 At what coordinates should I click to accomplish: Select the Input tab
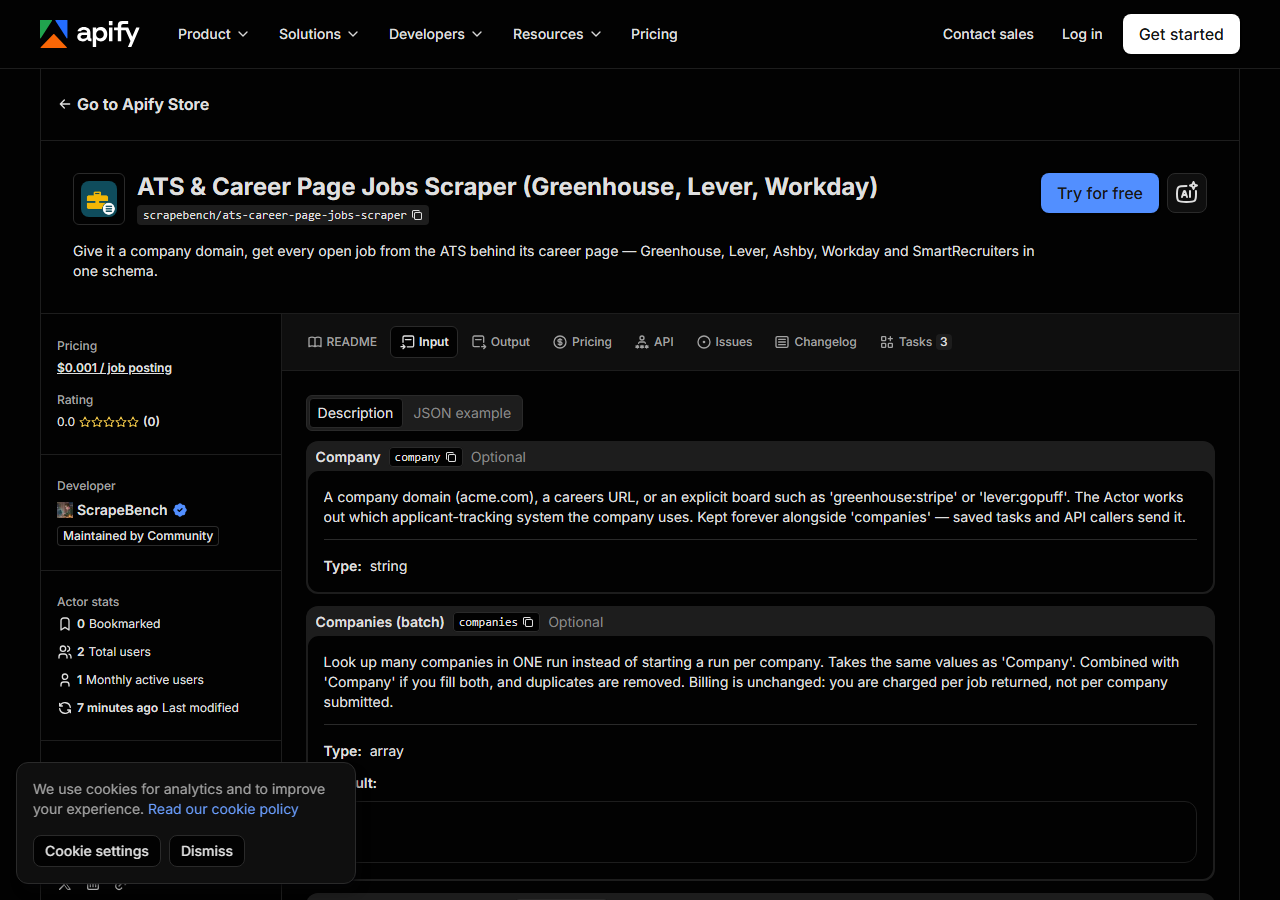click(424, 342)
